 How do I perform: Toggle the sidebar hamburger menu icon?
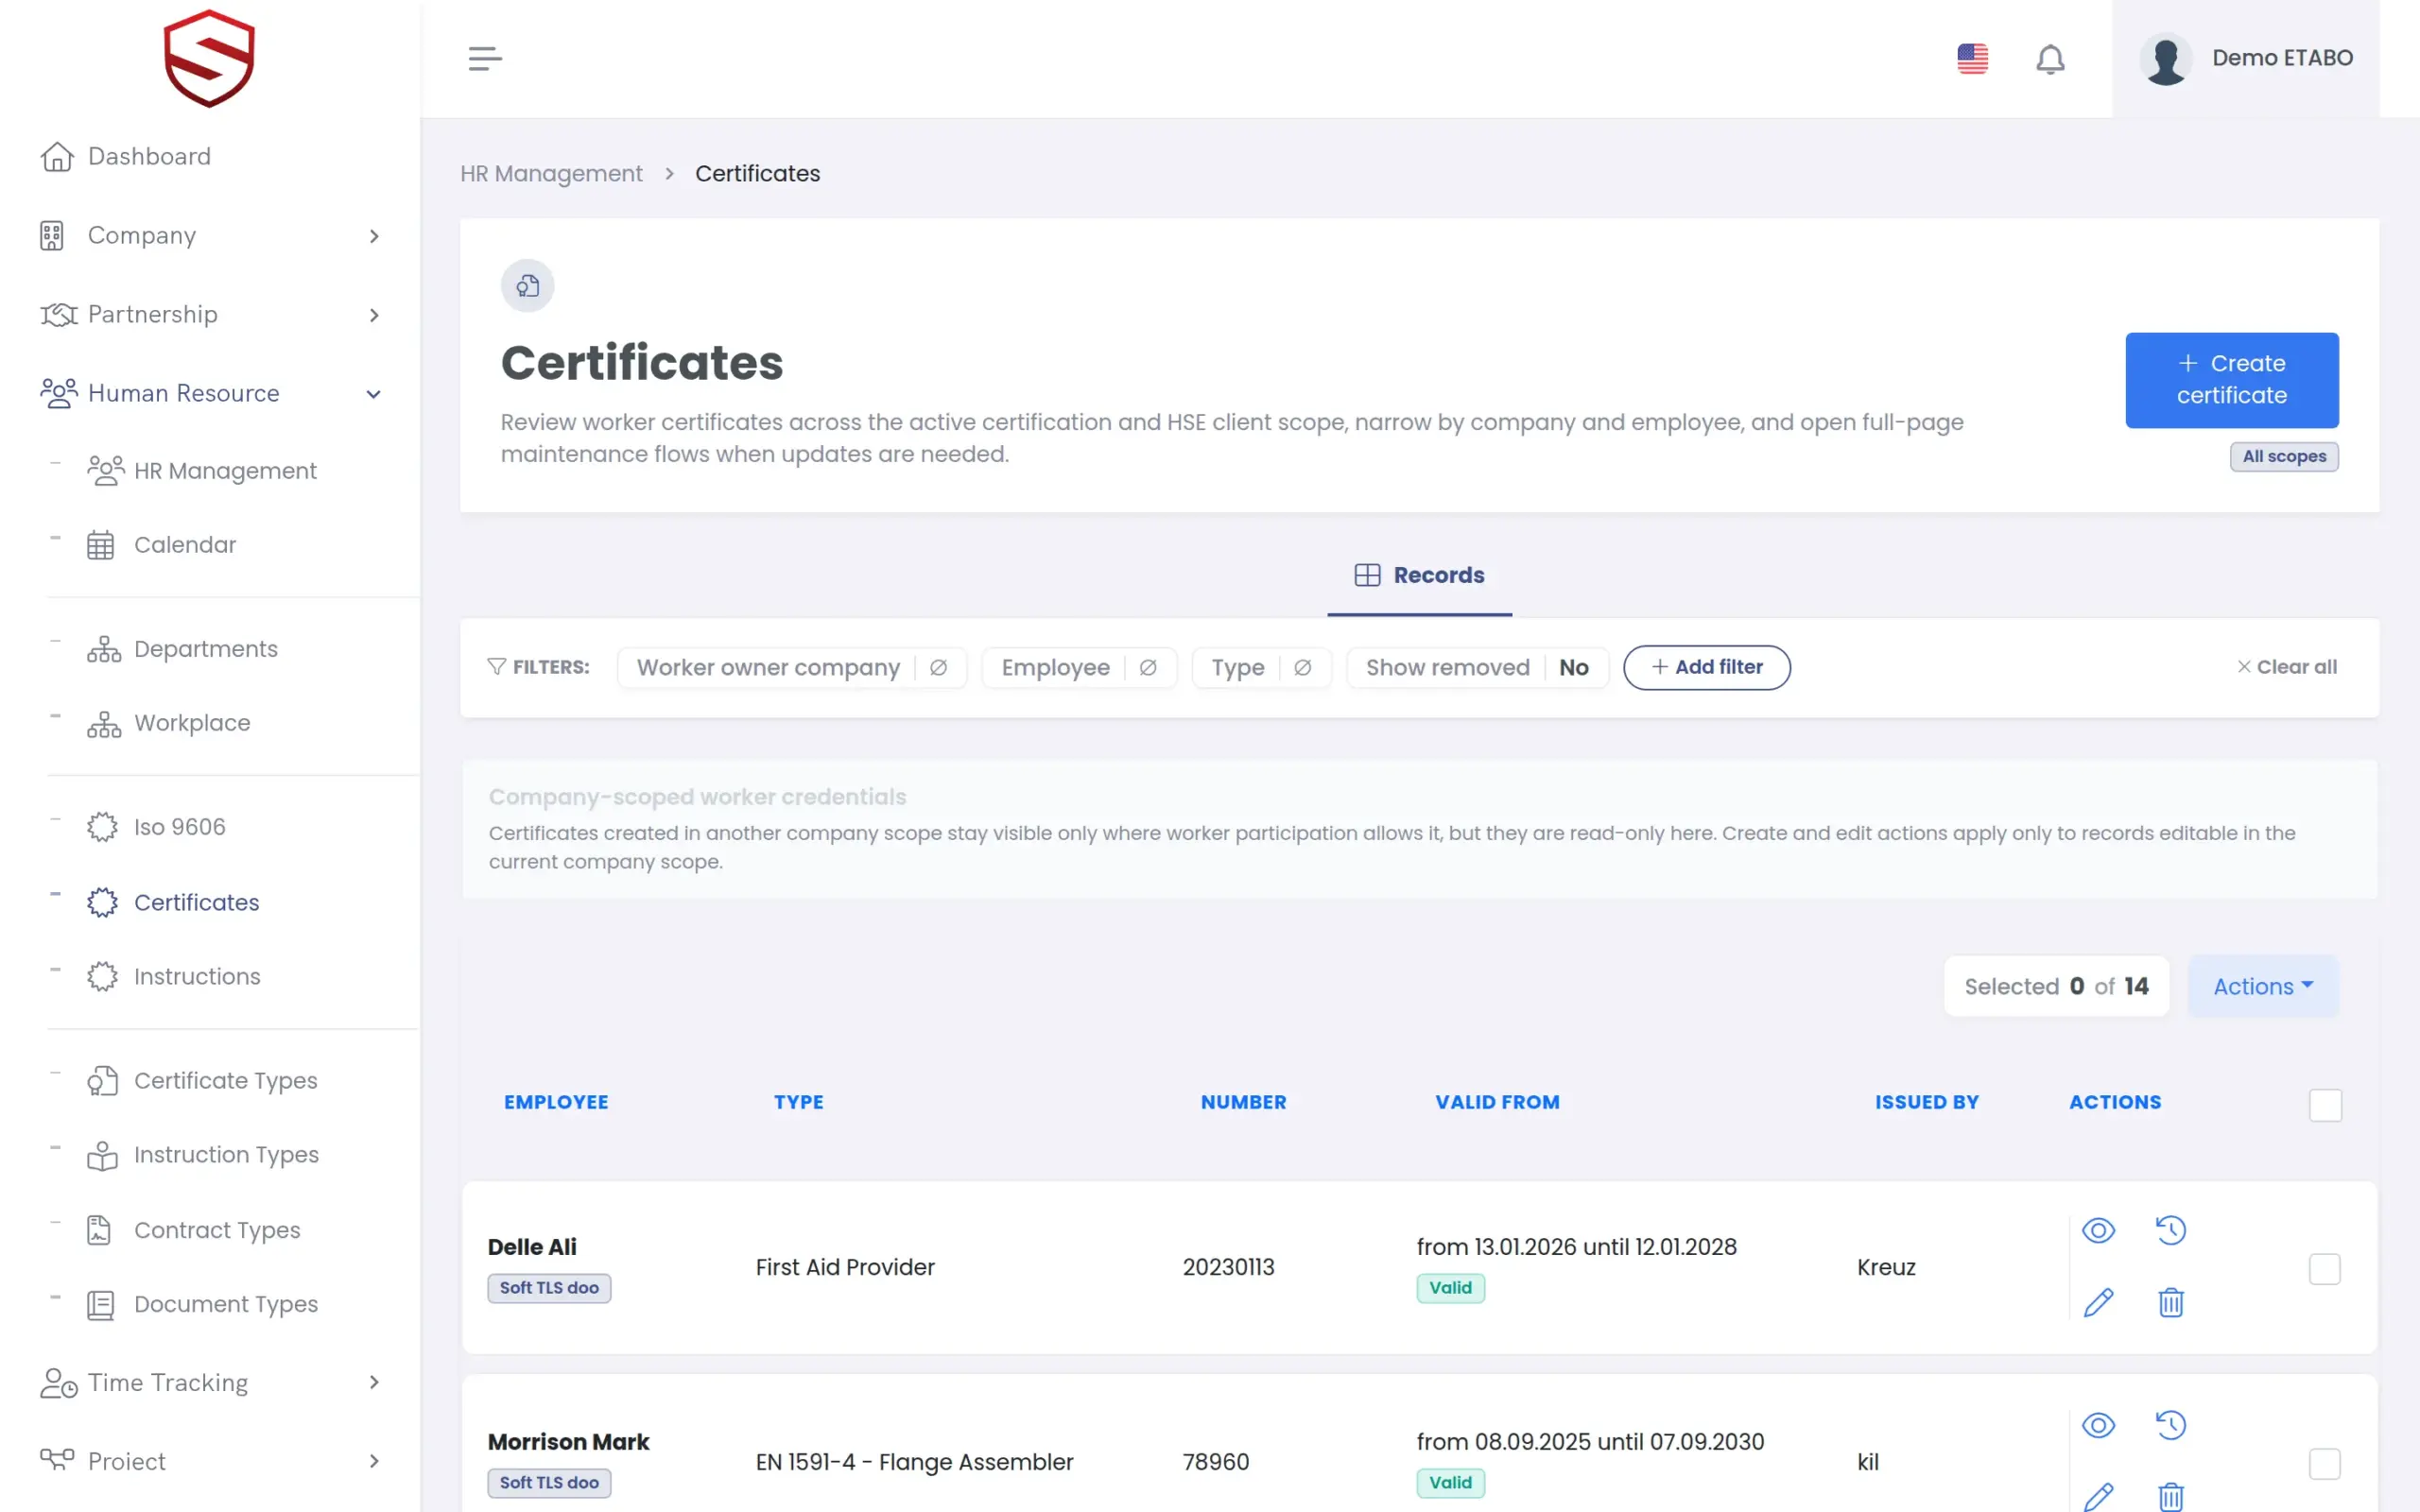click(485, 58)
